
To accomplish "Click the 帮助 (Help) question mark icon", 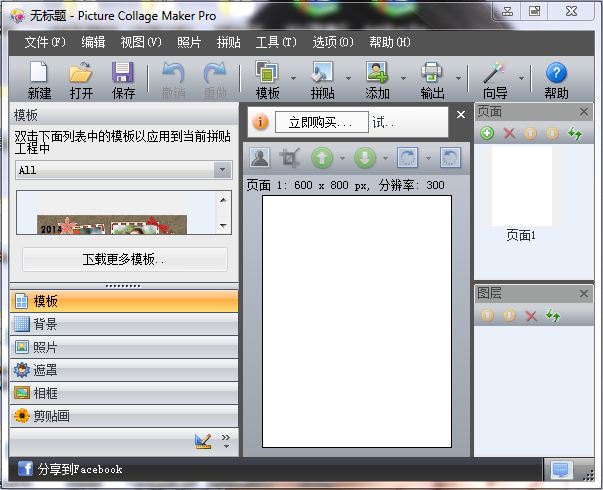I will [556, 74].
